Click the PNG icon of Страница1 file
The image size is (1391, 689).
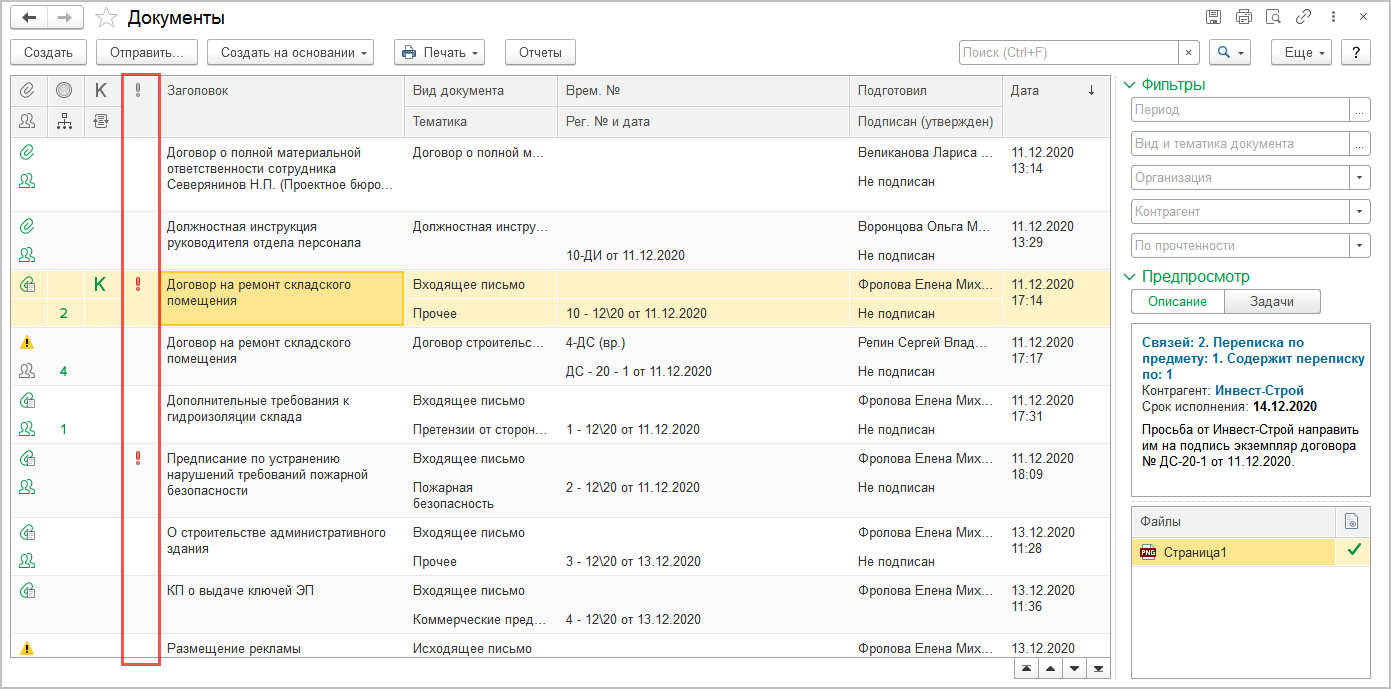click(x=1148, y=552)
